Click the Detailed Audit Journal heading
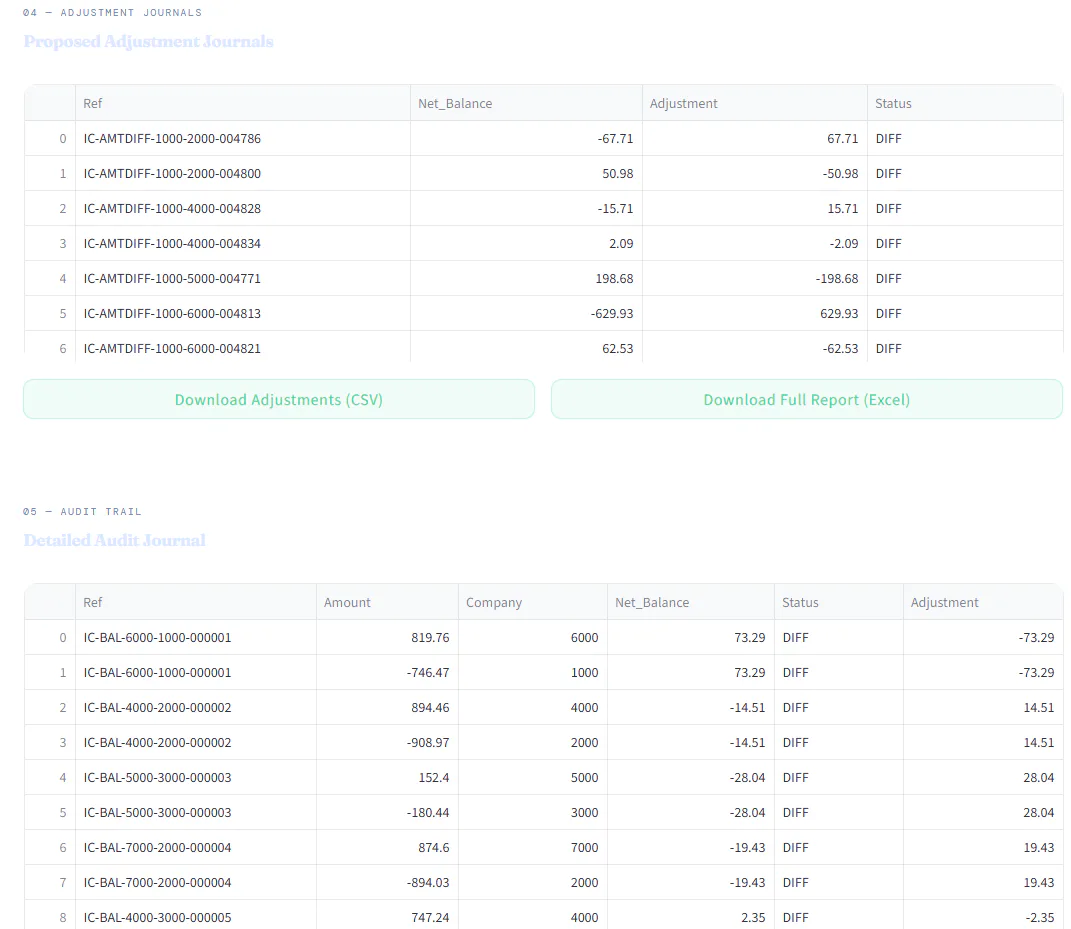This screenshot has width=1071, height=929. click(x=115, y=540)
